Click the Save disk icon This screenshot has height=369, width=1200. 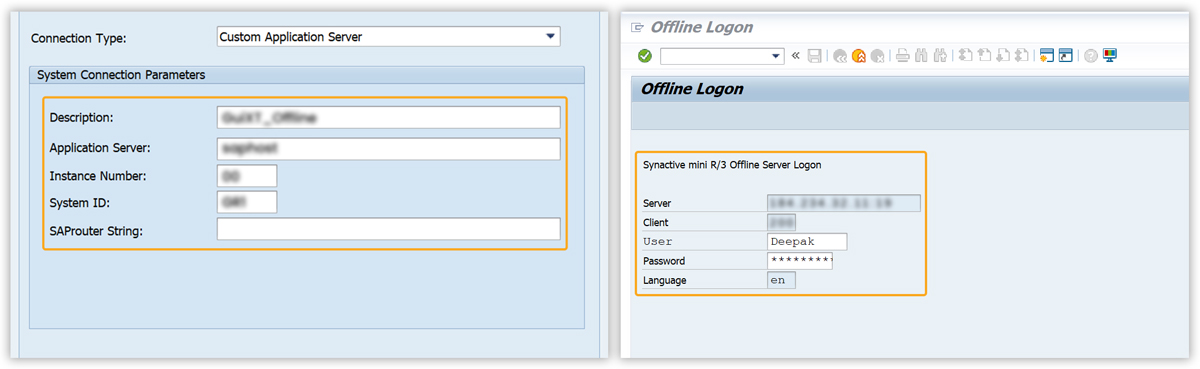(815, 56)
